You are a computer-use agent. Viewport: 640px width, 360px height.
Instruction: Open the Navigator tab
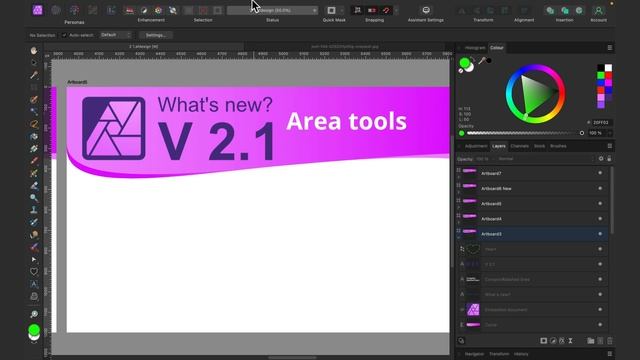point(474,354)
